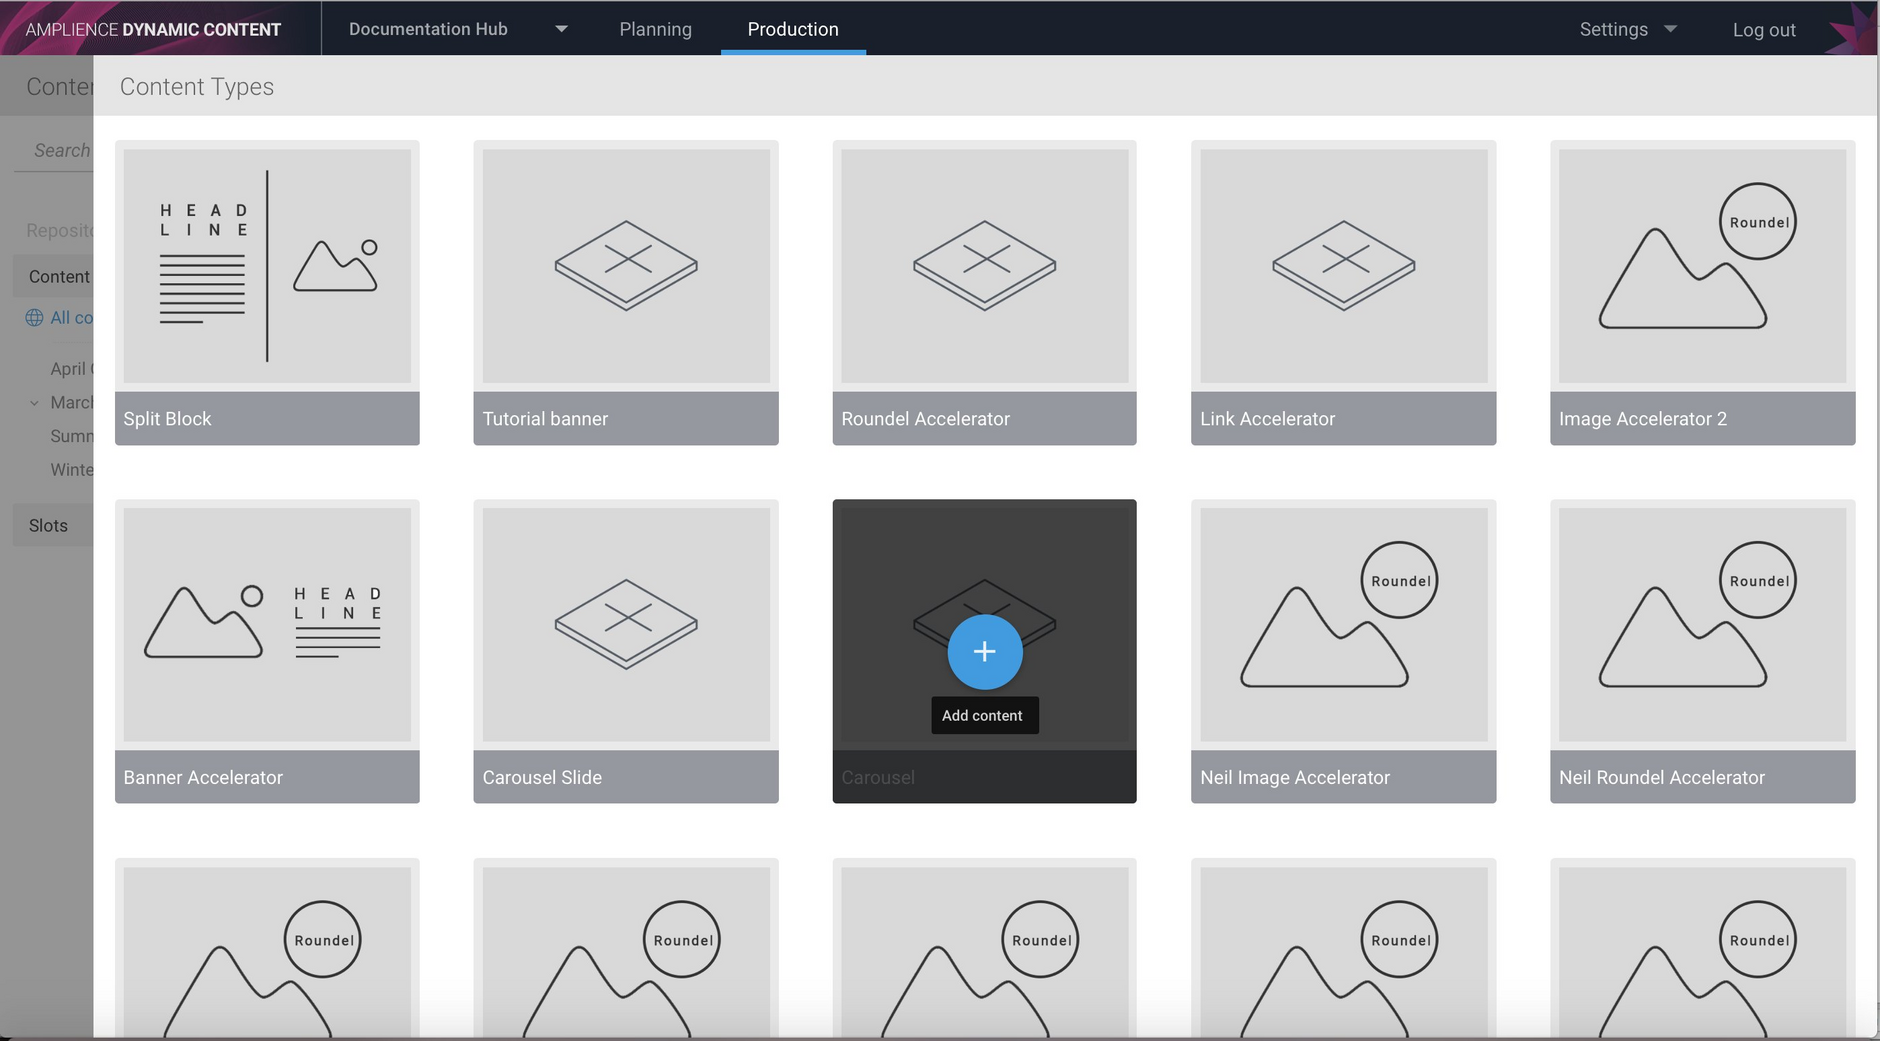Click the Log out link
The width and height of the screenshot is (1880, 1041).
(x=1764, y=30)
